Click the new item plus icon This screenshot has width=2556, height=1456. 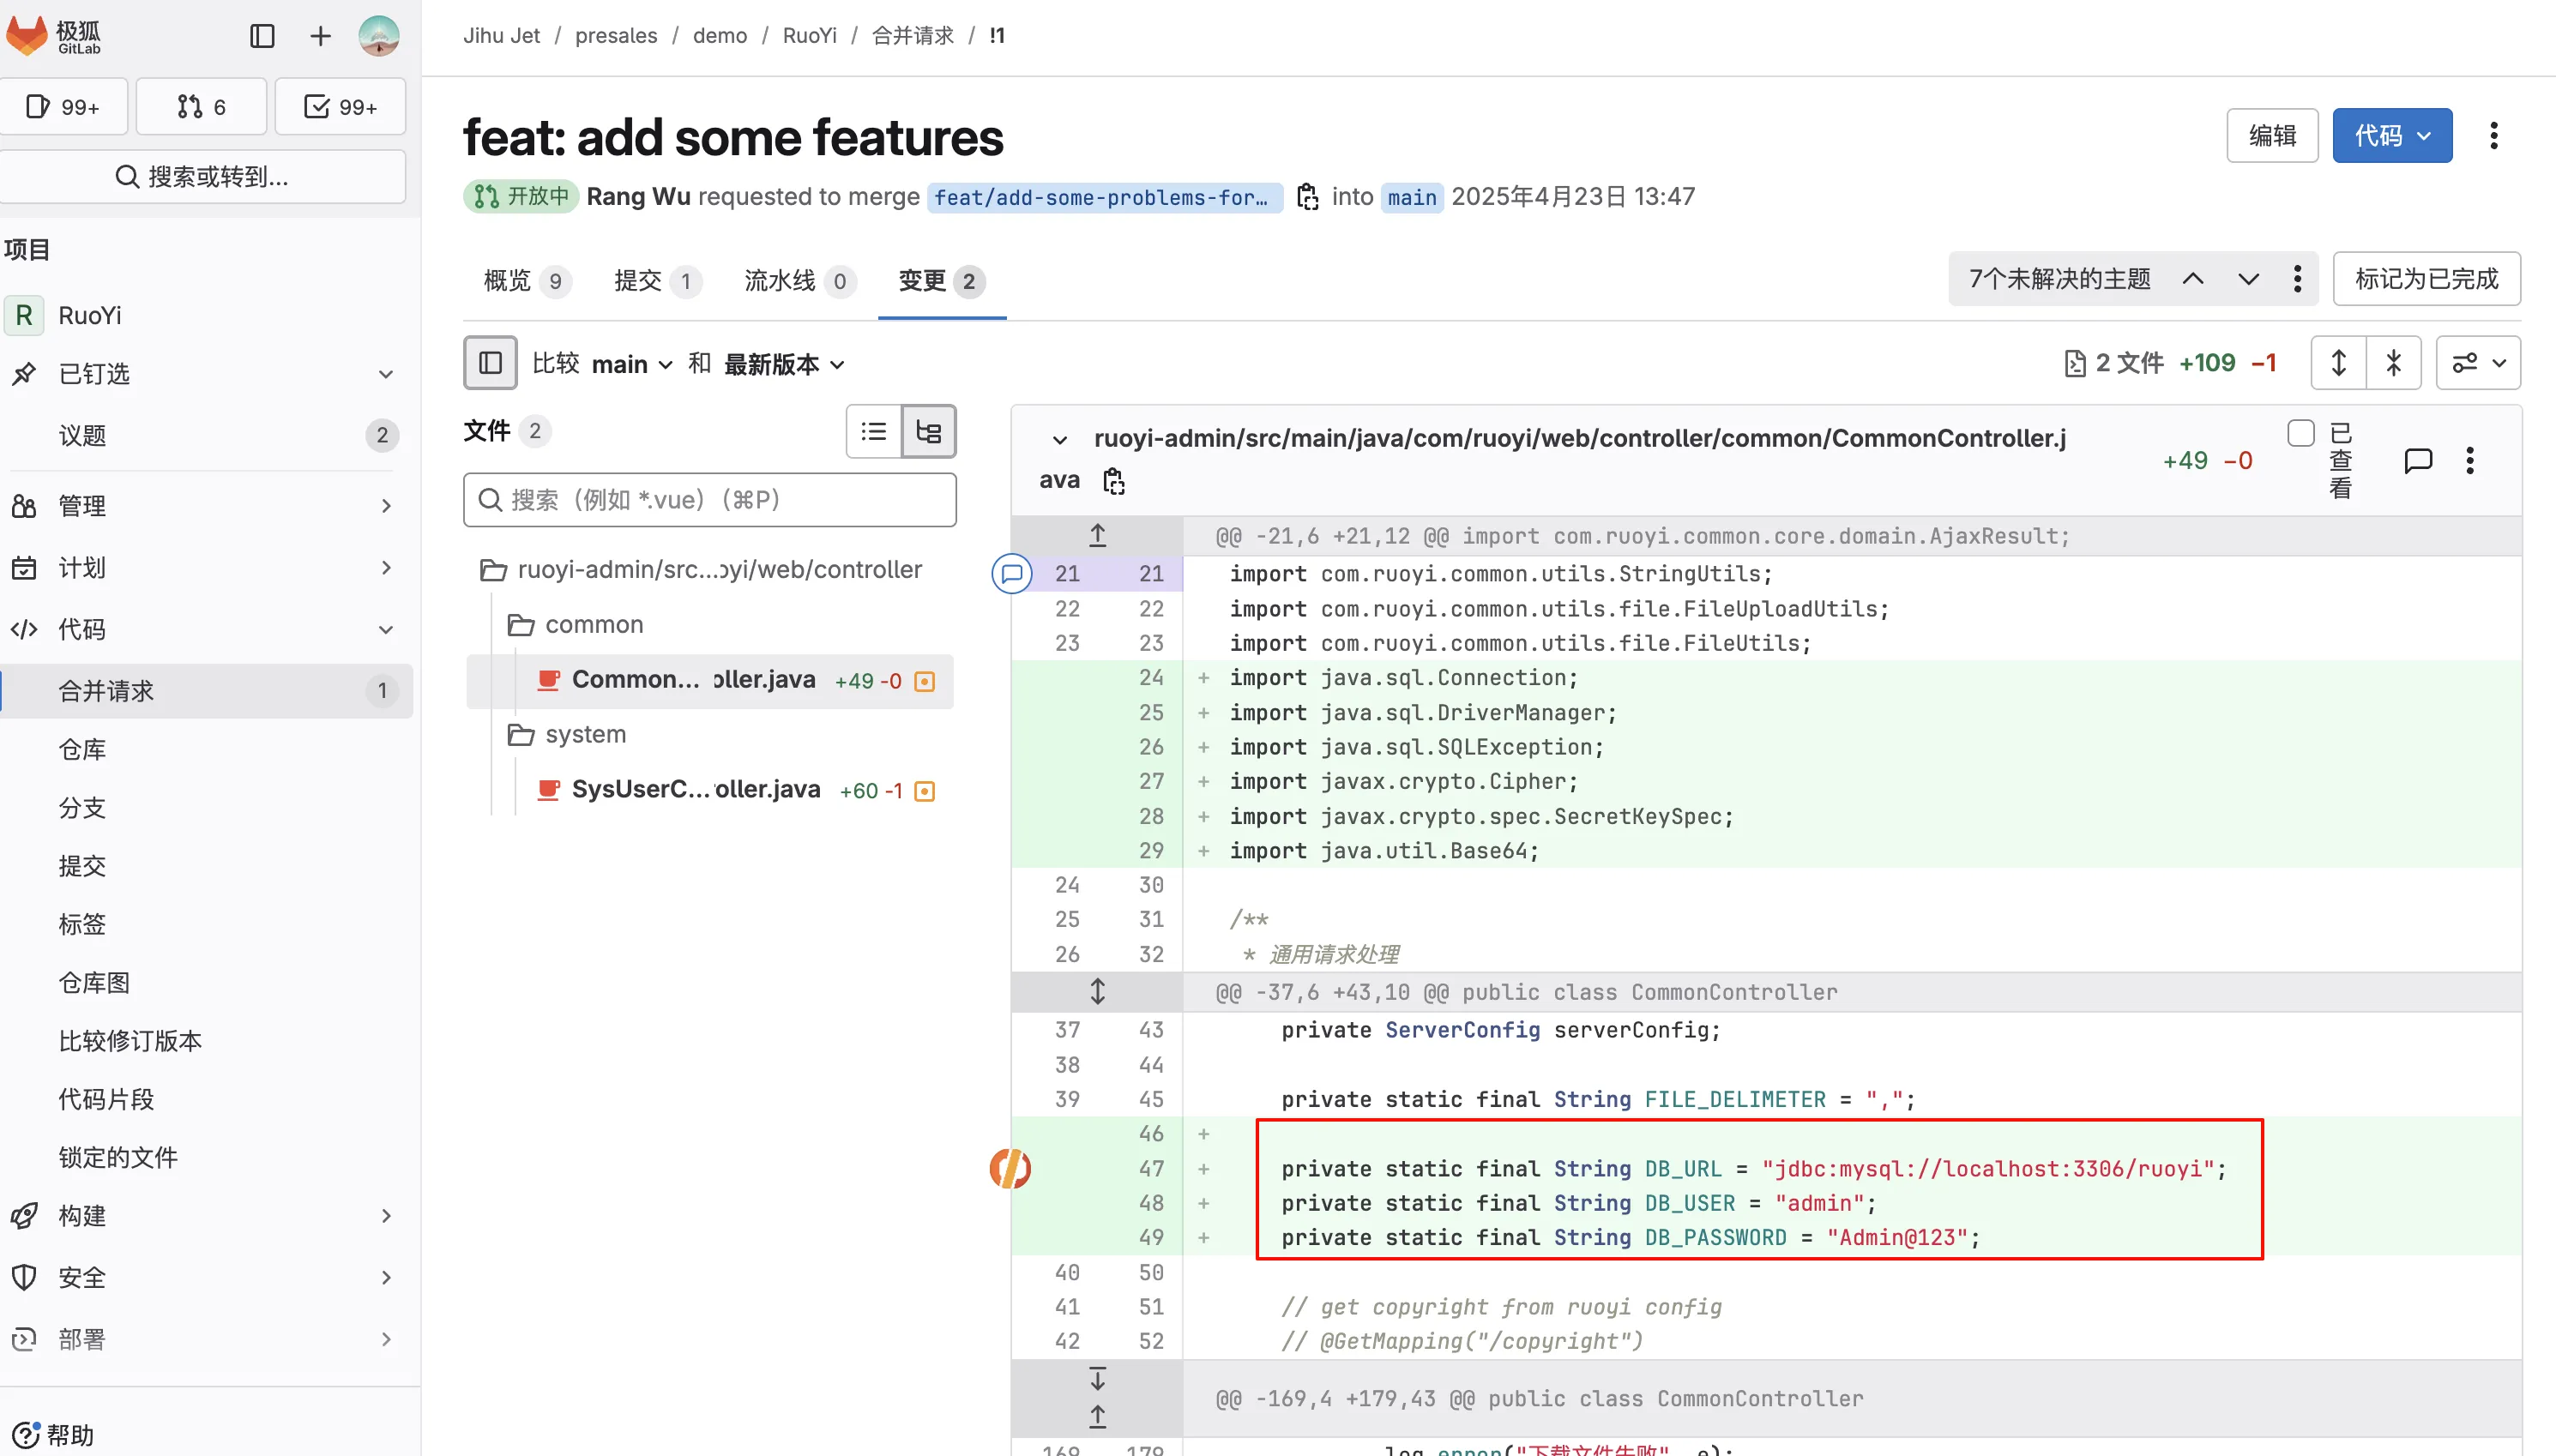320,36
